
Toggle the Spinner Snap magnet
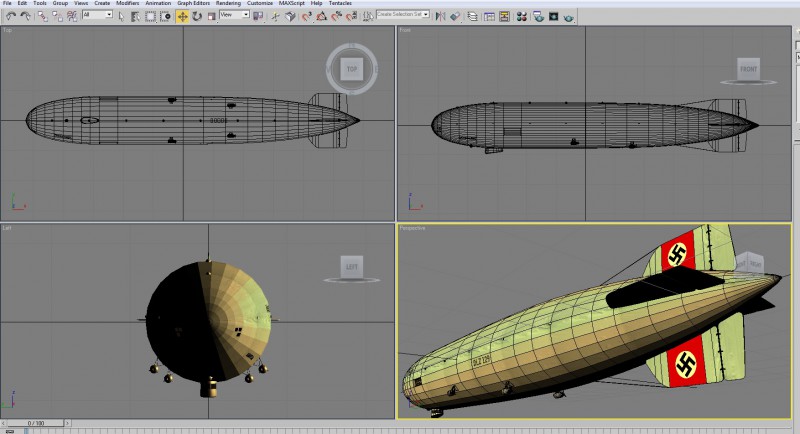[x=352, y=16]
